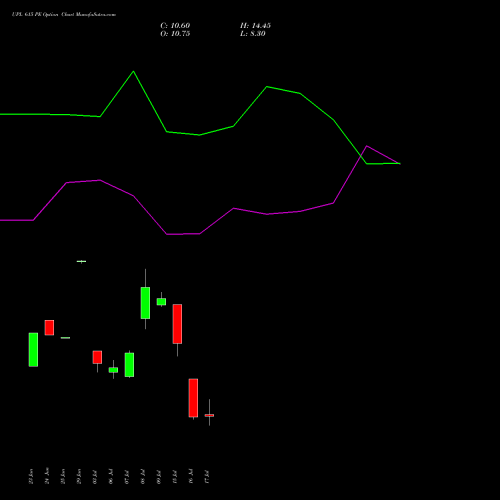500x500 pixels.
Task: Select the 17 Jul date label
Action: click(x=207, y=476)
